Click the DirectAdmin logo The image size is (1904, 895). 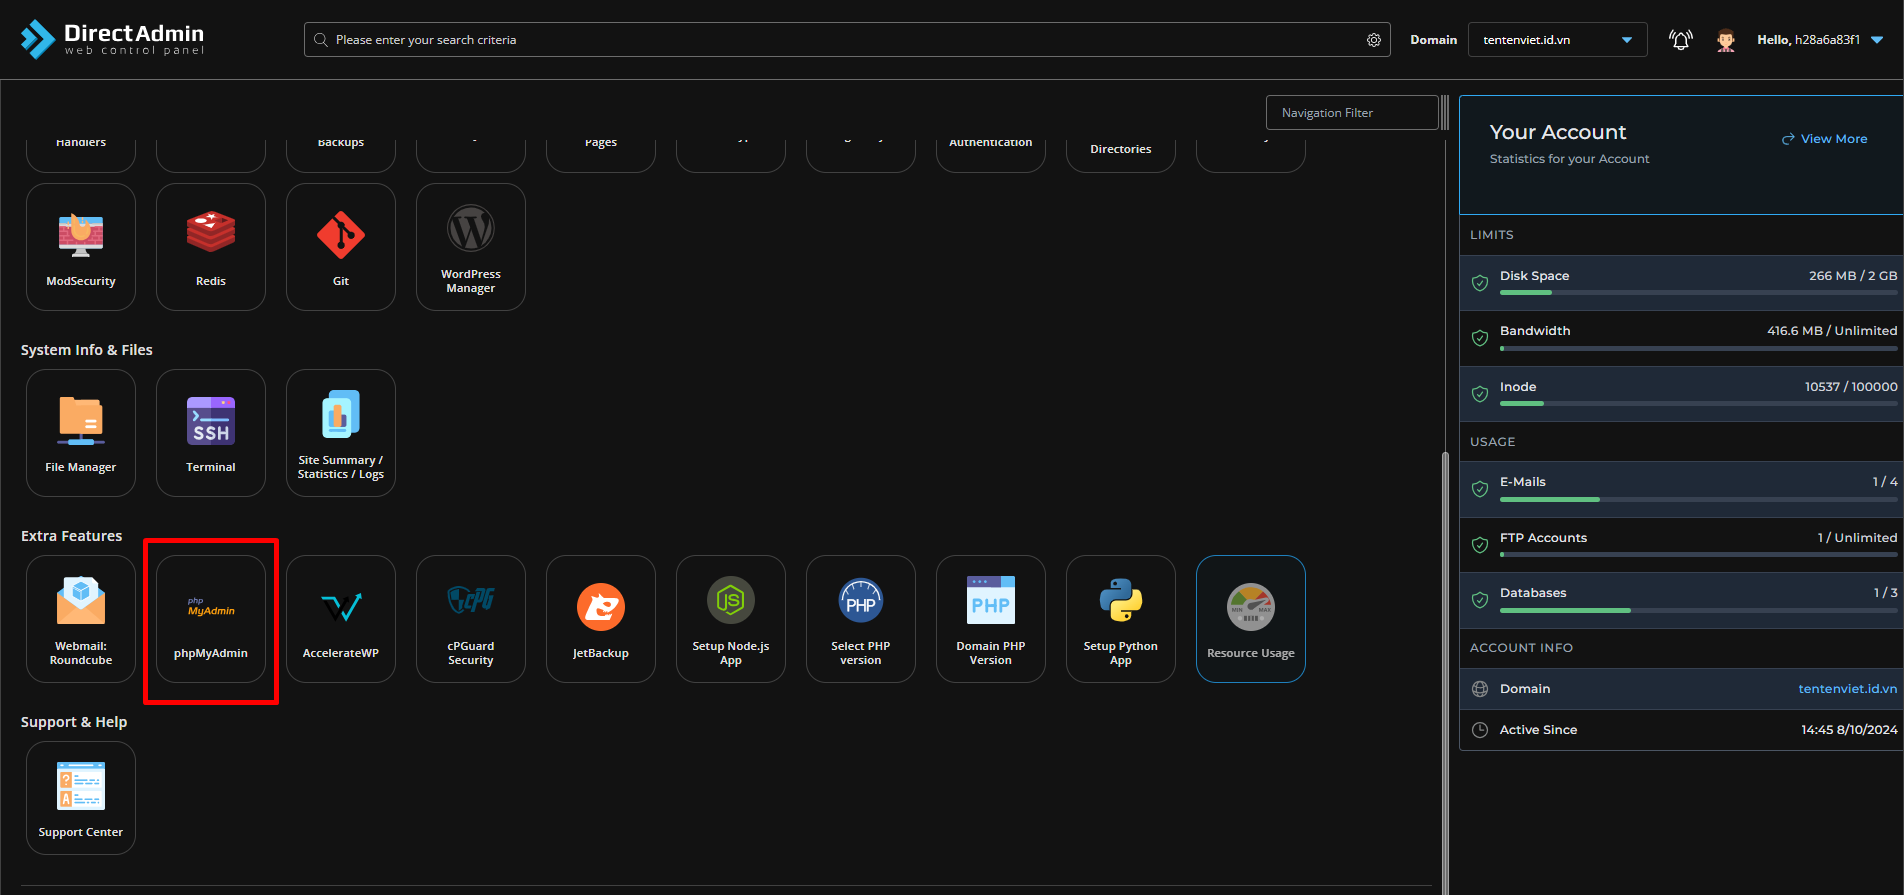pyautogui.click(x=112, y=39)
